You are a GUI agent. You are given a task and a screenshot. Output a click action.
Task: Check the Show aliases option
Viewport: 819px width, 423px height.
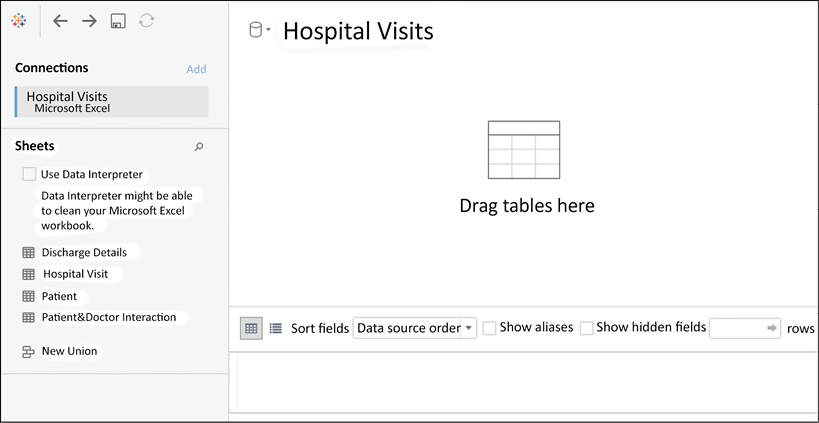[489, 328]
